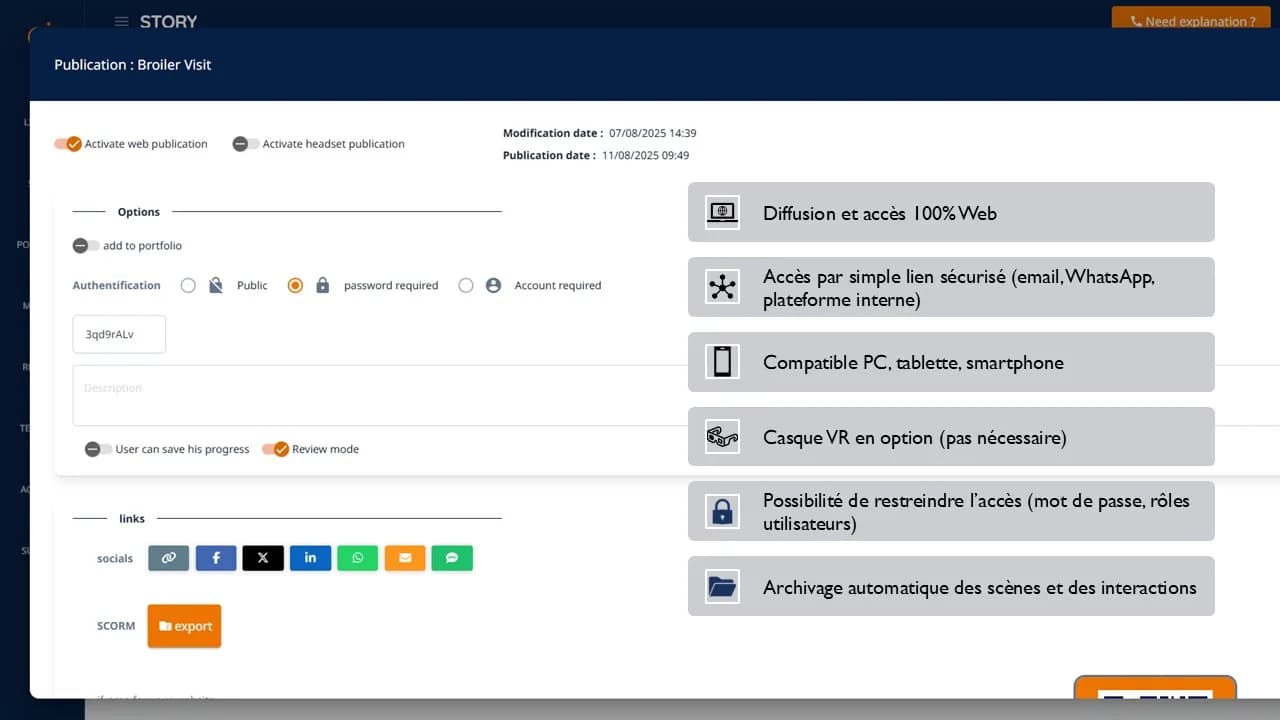Click the copy link social icon

pos(168,558)
